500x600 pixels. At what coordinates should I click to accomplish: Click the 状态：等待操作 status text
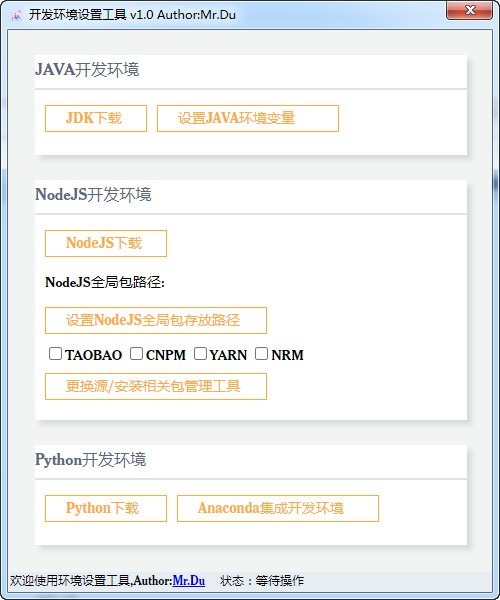pos(262,581)
